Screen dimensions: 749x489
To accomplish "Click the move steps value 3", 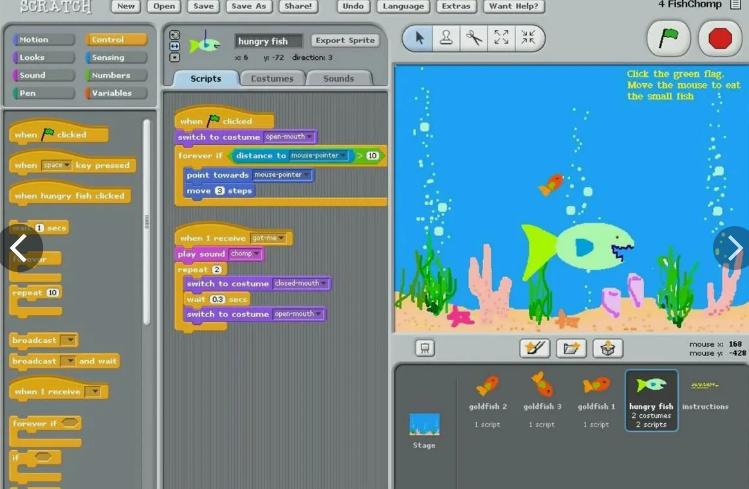I will [219, 191].
